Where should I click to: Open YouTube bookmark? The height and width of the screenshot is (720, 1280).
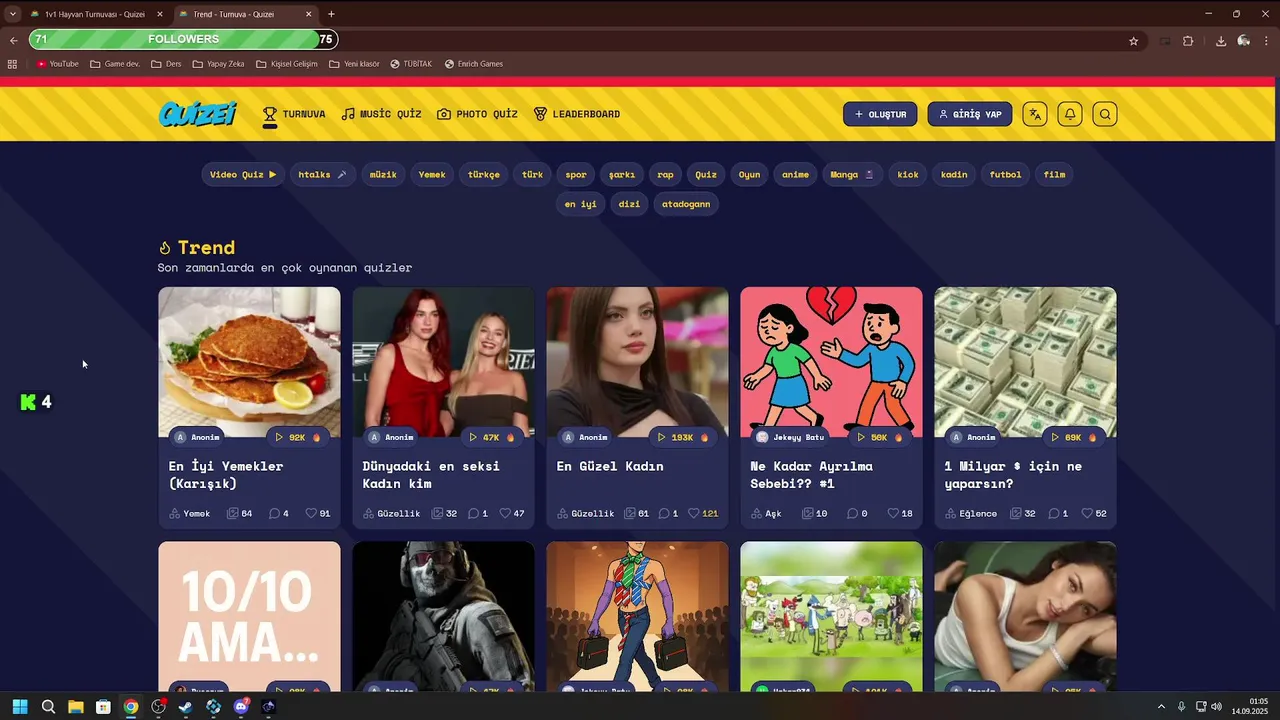coord(57,64)
